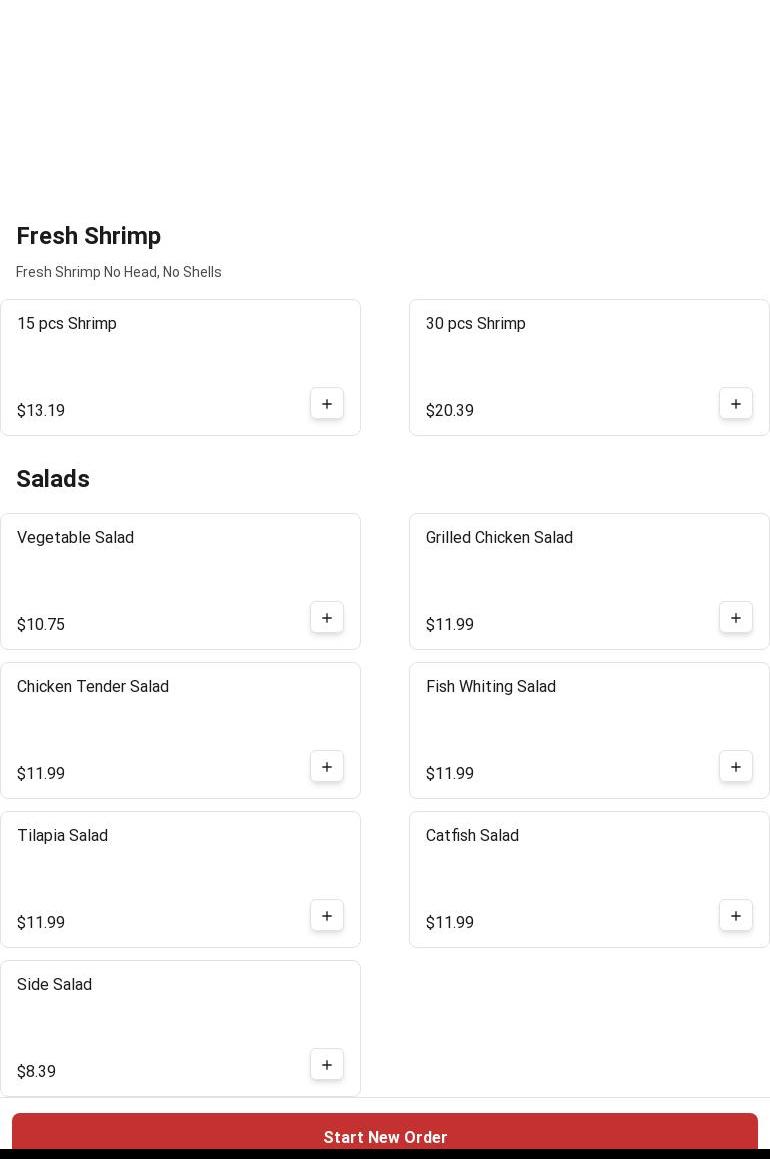Open the Tilapia Salad item name
This screenshot has width=770, height=1159.
[62, 836]
